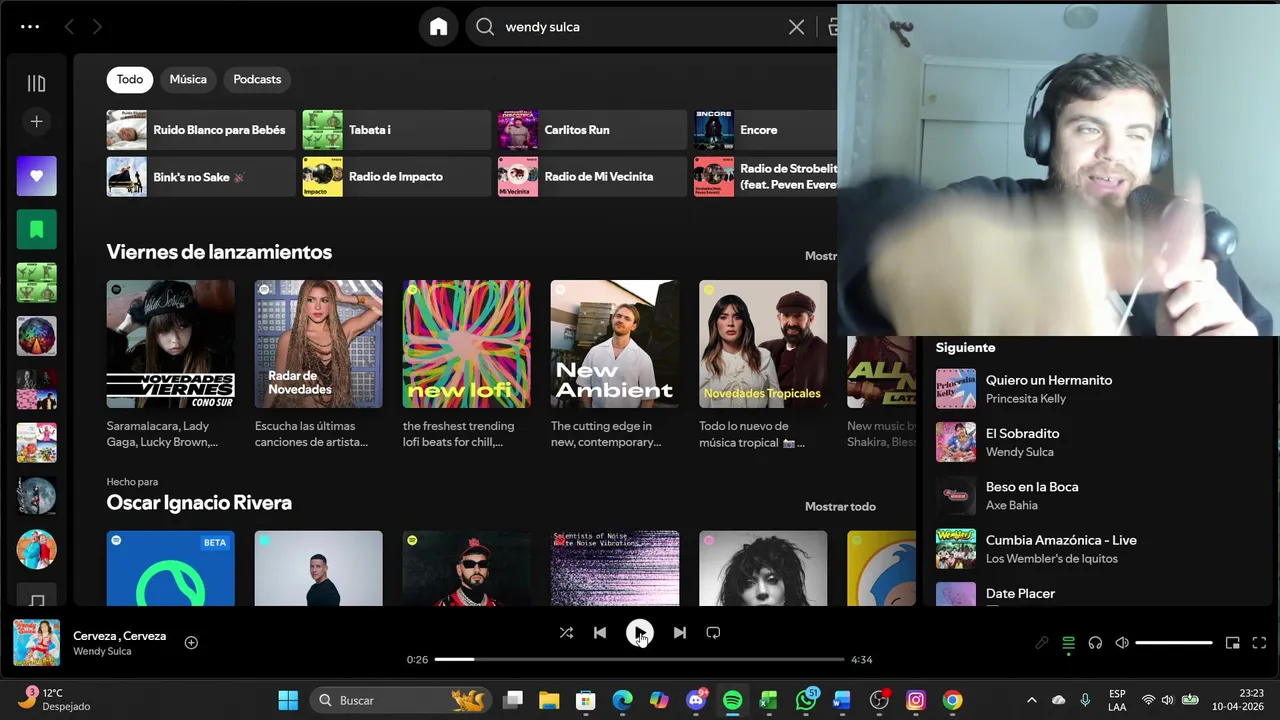Image resolution: width=1280 pixels, height=720 pixels.
Task: Open Ruido Blanco para Bebés shortcut
Action: click(201, 130)
